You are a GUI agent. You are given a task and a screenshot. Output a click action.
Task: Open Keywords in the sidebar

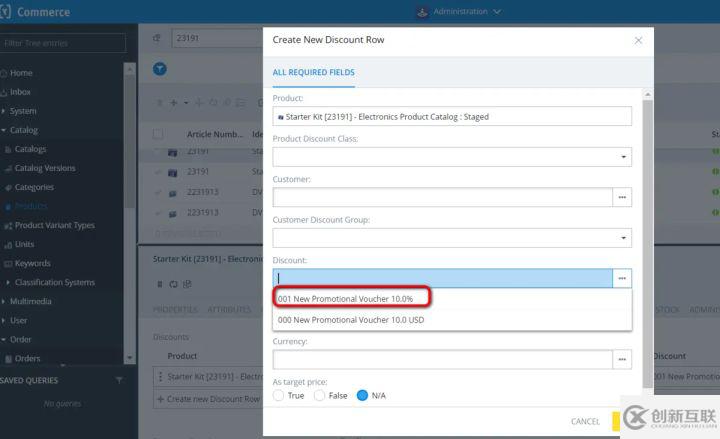33,264
